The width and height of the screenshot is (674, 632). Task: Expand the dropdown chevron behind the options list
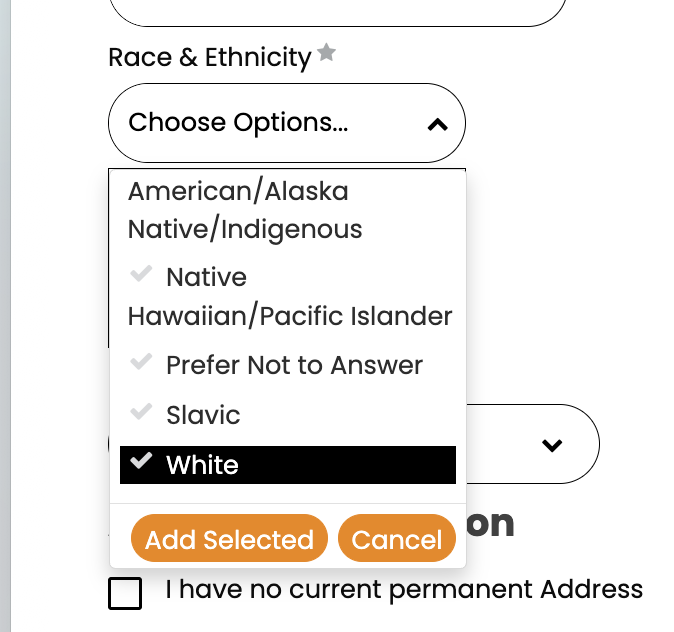tap(552, 445)
